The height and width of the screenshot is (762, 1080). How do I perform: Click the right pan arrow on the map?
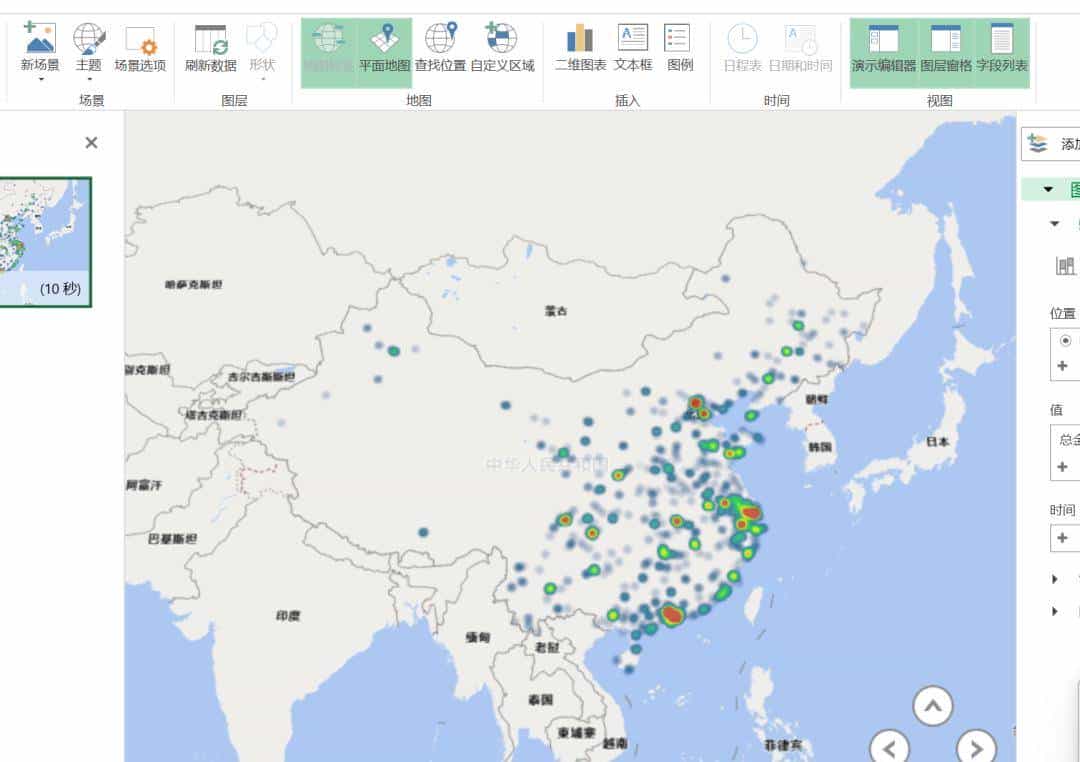975,746
